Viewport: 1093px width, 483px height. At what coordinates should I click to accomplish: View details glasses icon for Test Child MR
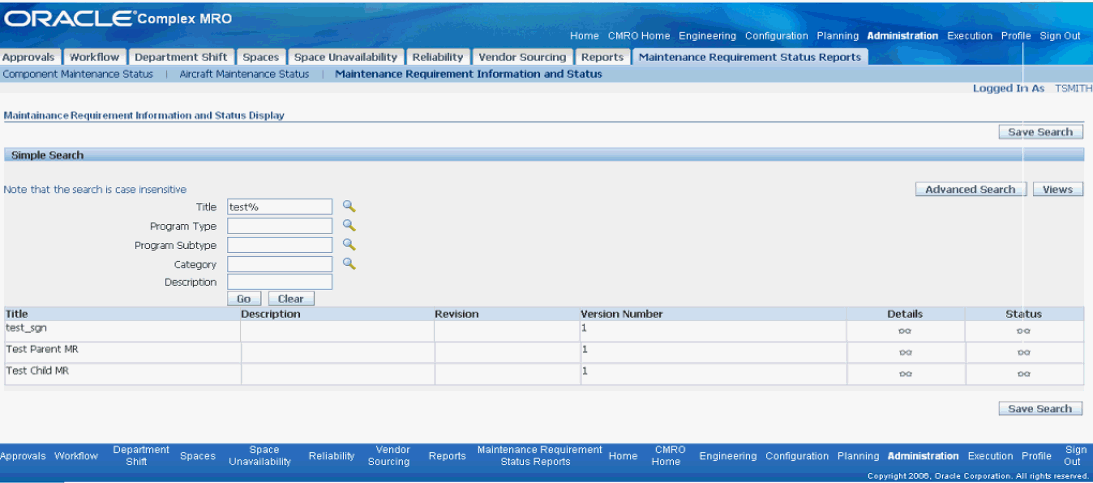click(x=905, y=374)
